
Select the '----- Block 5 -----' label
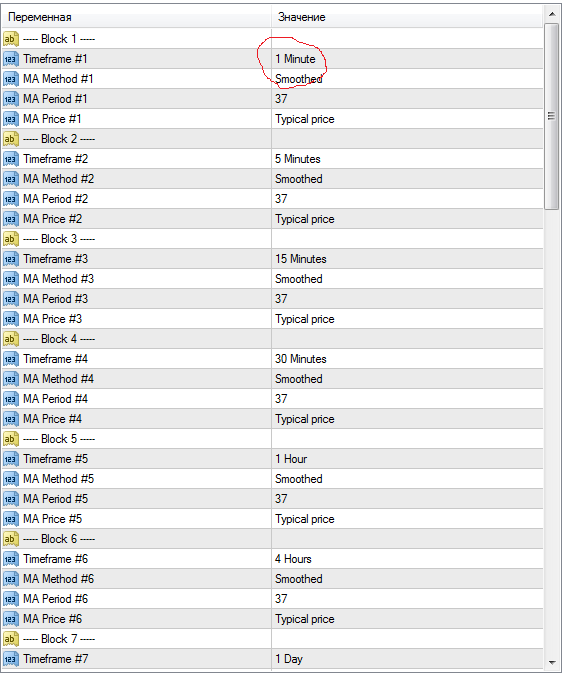click(59, 439)
